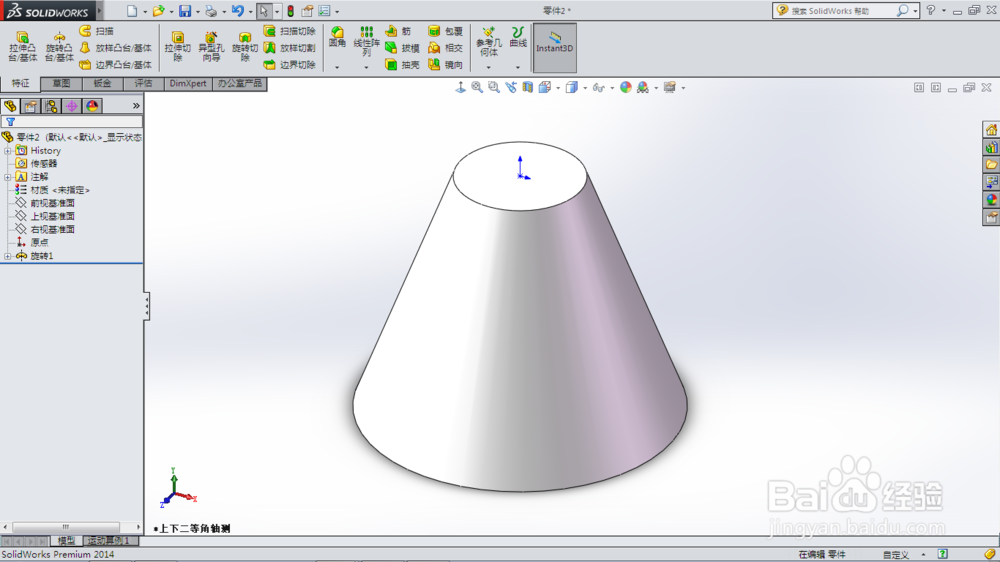Viewport: 1000px width, 562px height.
Task: Switch to the 模型 (Model) bottom tab
Action: tap(66, 541)
